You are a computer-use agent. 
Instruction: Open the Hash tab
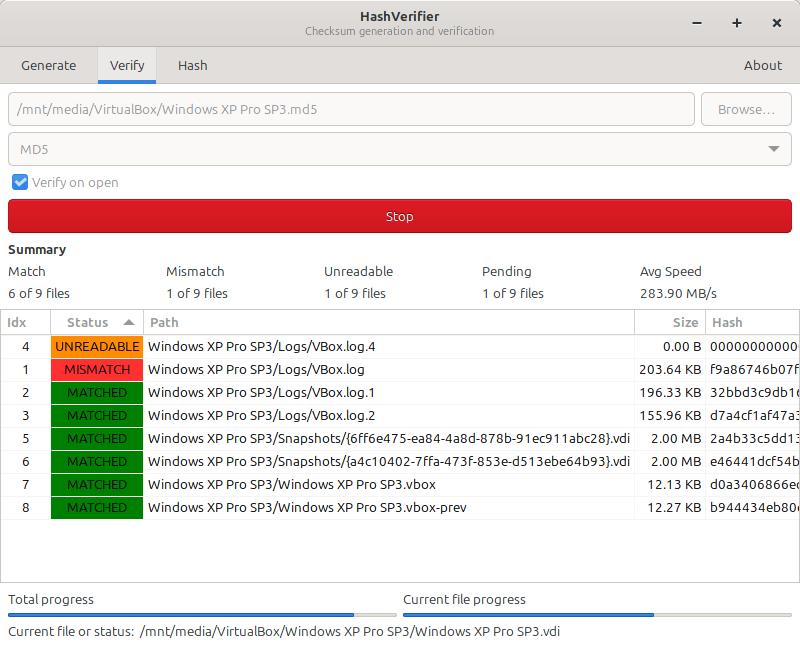[193, 66]
